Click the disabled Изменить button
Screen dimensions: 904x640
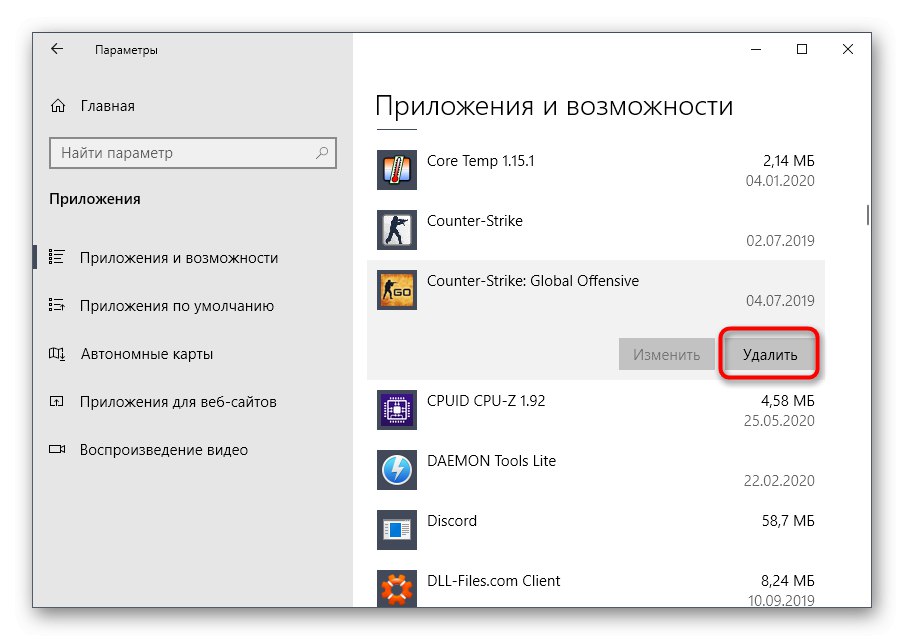pyautogui.click(x=666, y=354)
